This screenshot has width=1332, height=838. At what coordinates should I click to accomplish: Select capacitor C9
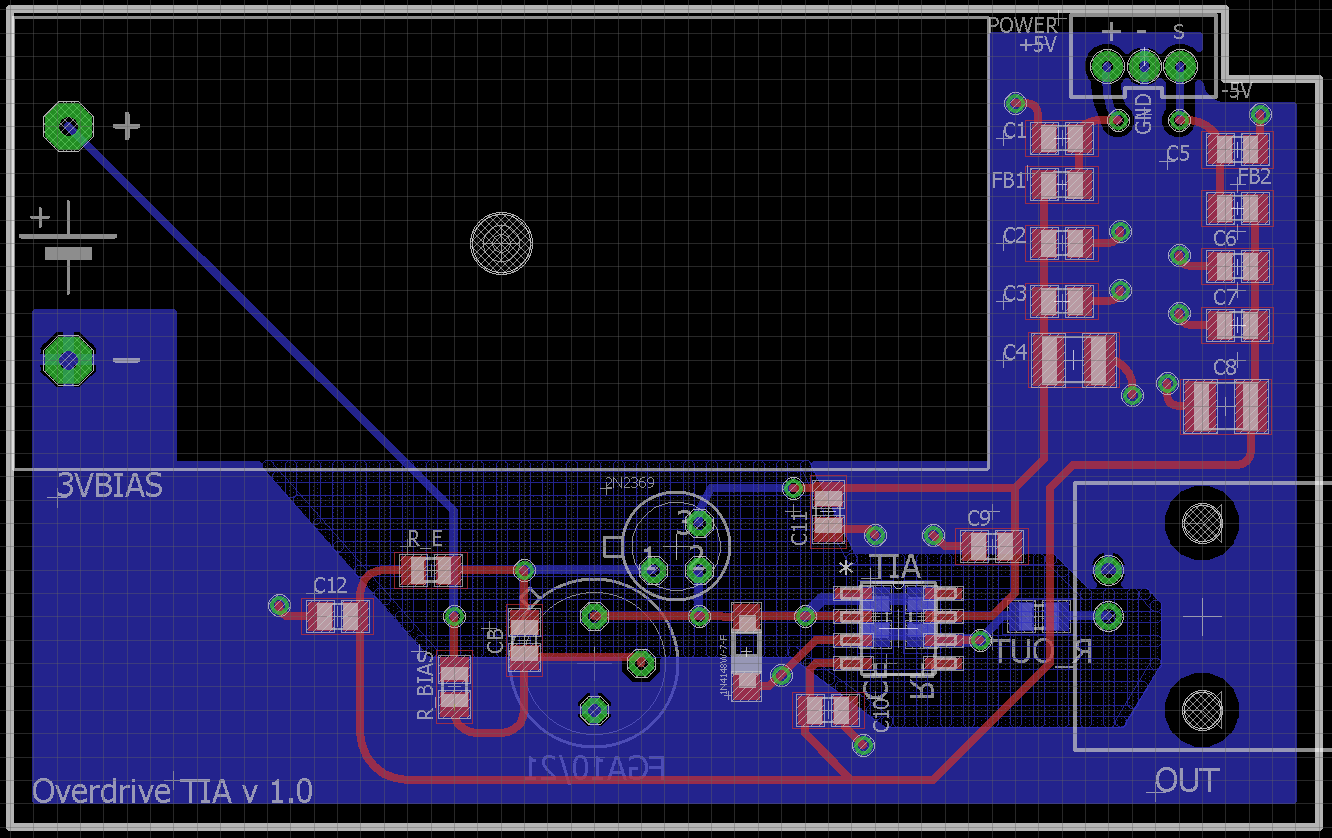click(x=992, y=546)
